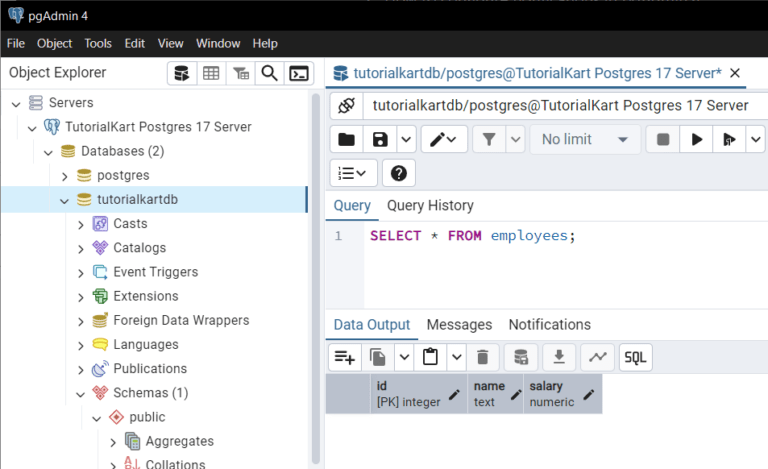
Task: Open the Tools menu
Action: click(x=98, y=44)
